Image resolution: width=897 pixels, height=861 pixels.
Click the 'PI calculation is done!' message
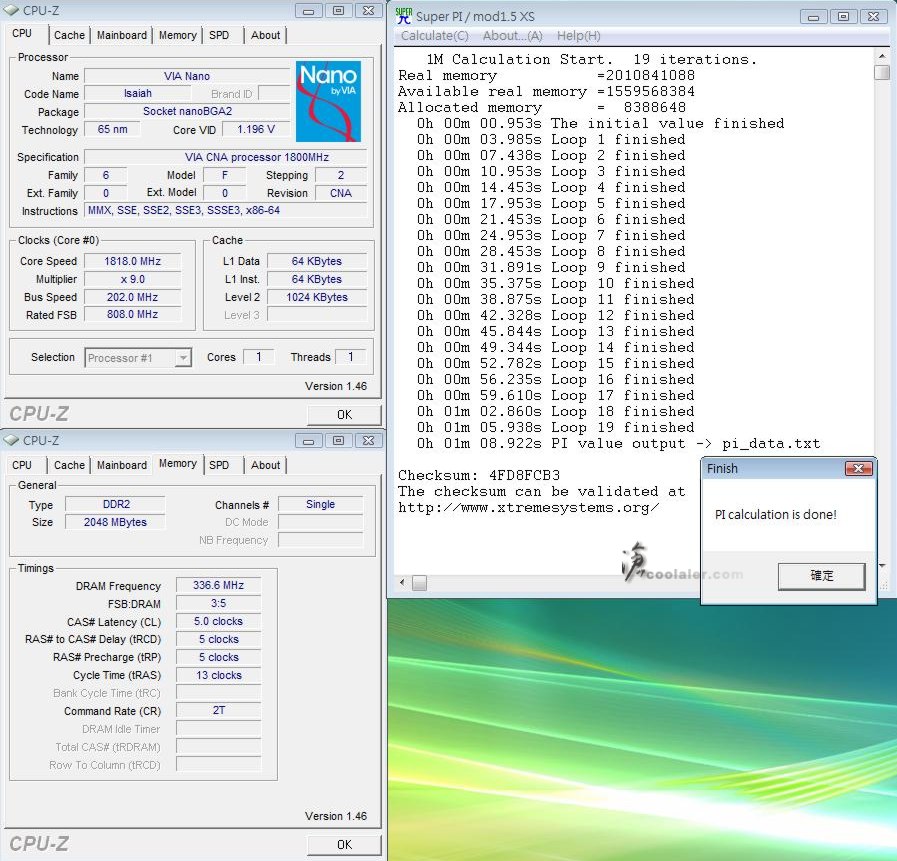click(776, 514)
